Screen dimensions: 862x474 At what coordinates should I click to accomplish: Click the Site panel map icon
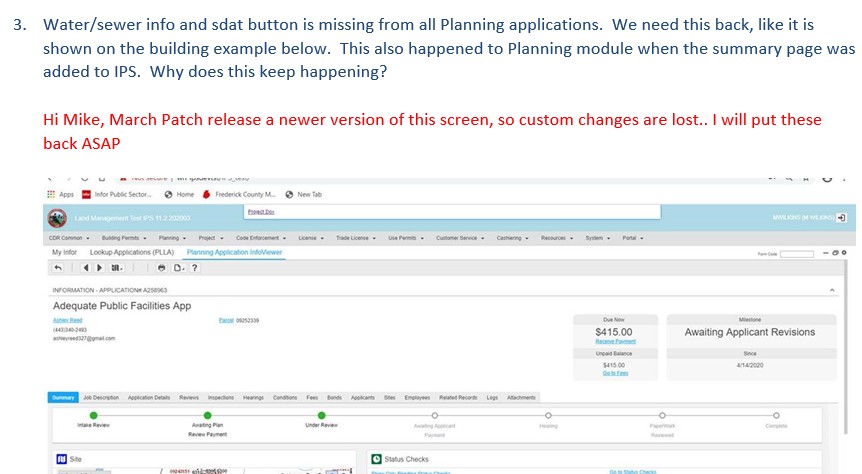pos(62,459)
